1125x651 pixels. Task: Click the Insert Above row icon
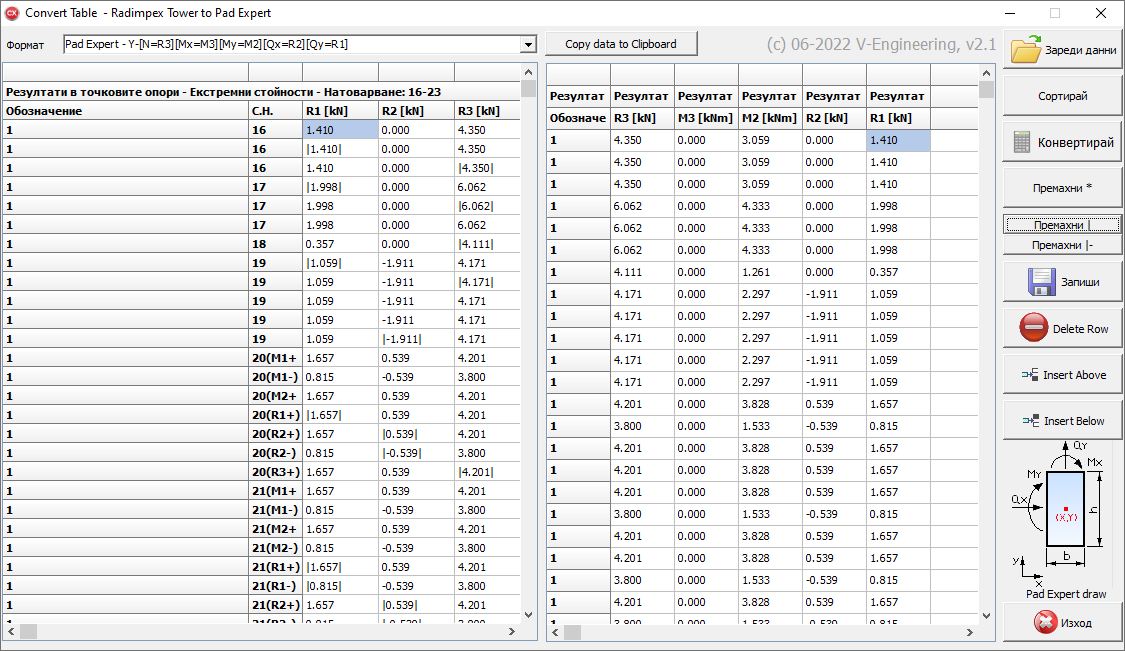[1030, 375]
